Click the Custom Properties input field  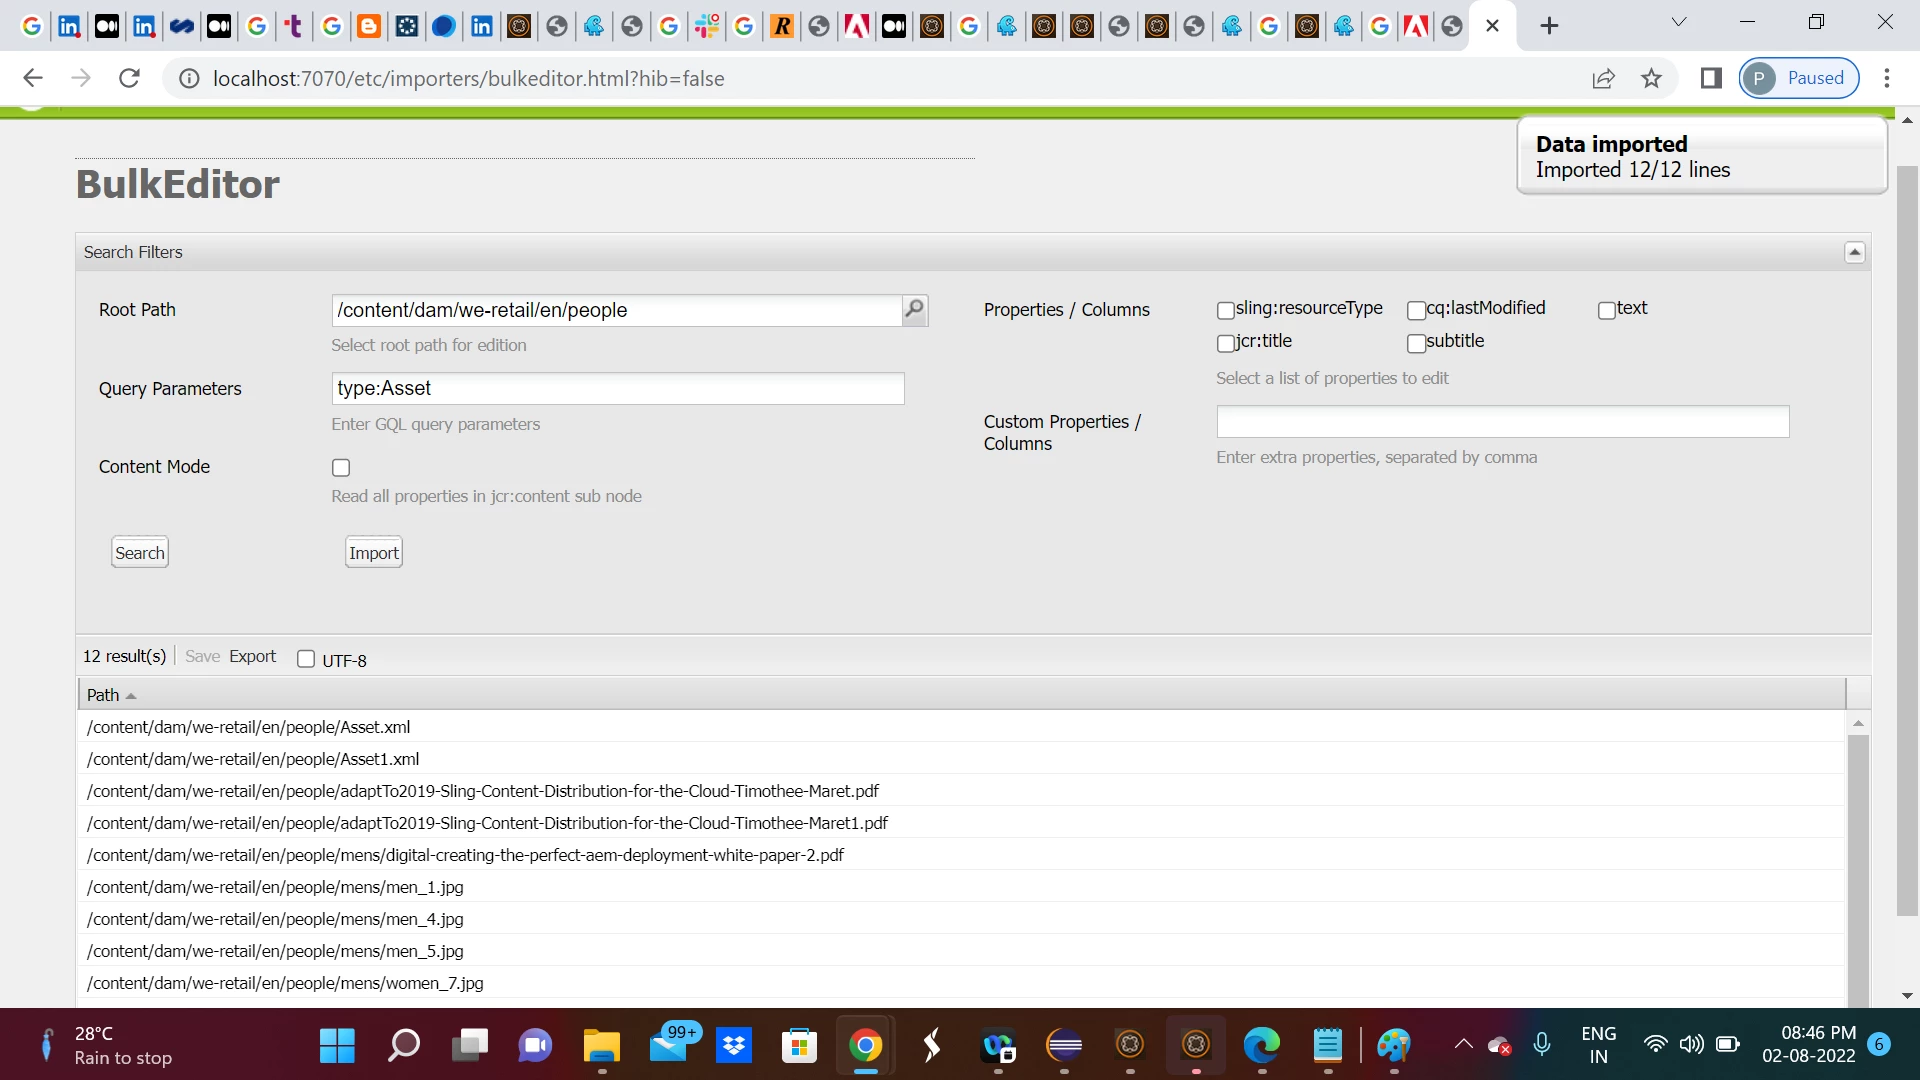click(1502, 422)
